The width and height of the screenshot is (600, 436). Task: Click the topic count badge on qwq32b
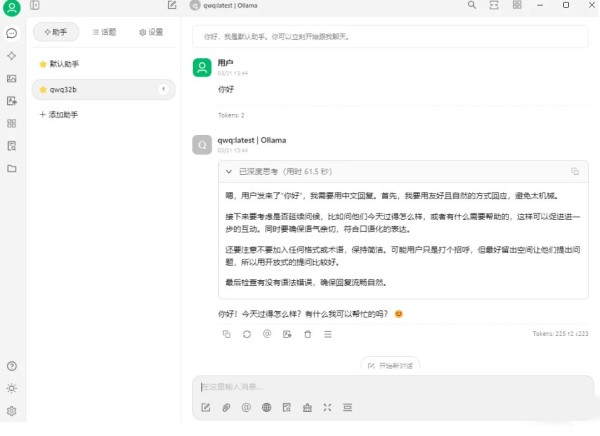163,89
